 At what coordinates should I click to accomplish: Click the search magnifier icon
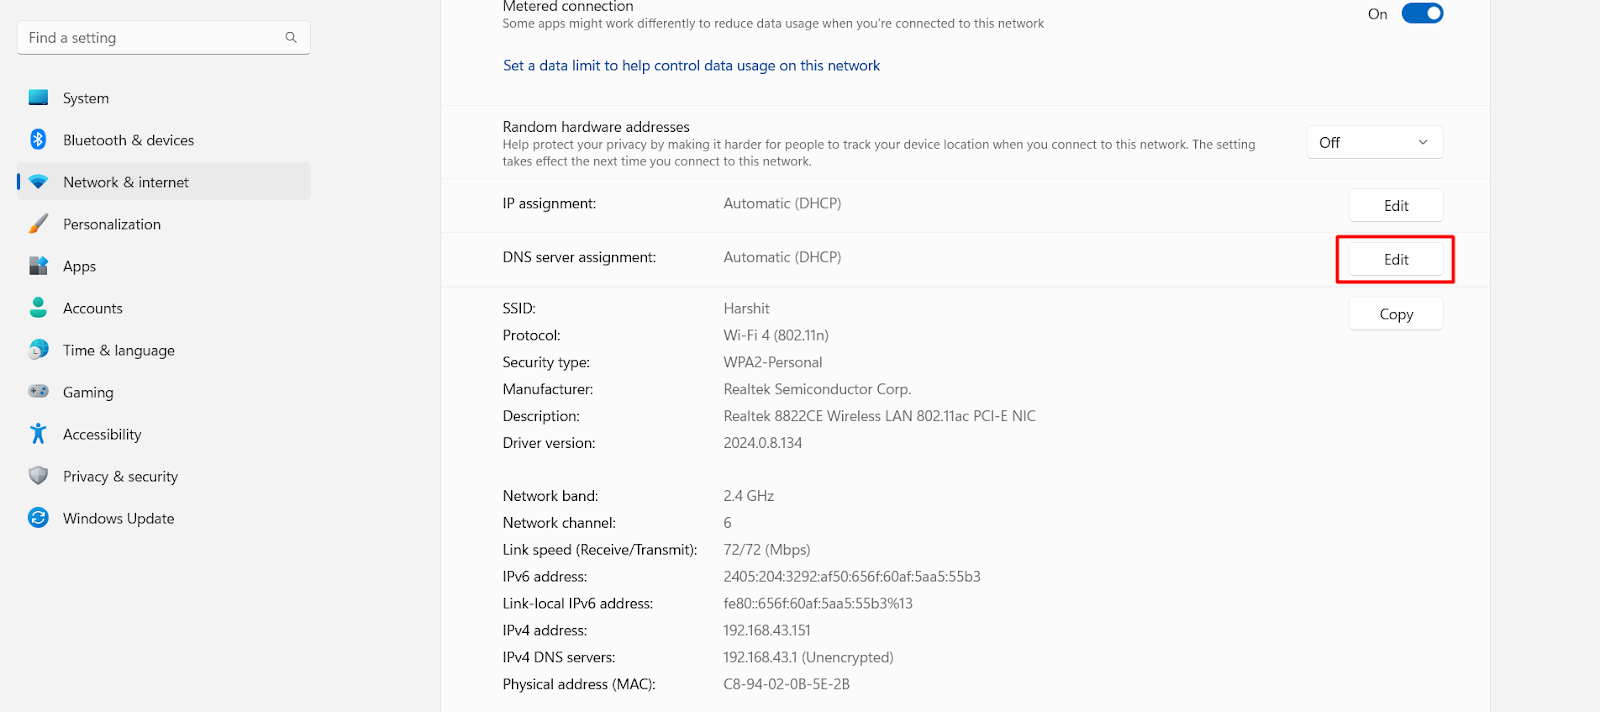pyautogui.click(x=291, y=38)
